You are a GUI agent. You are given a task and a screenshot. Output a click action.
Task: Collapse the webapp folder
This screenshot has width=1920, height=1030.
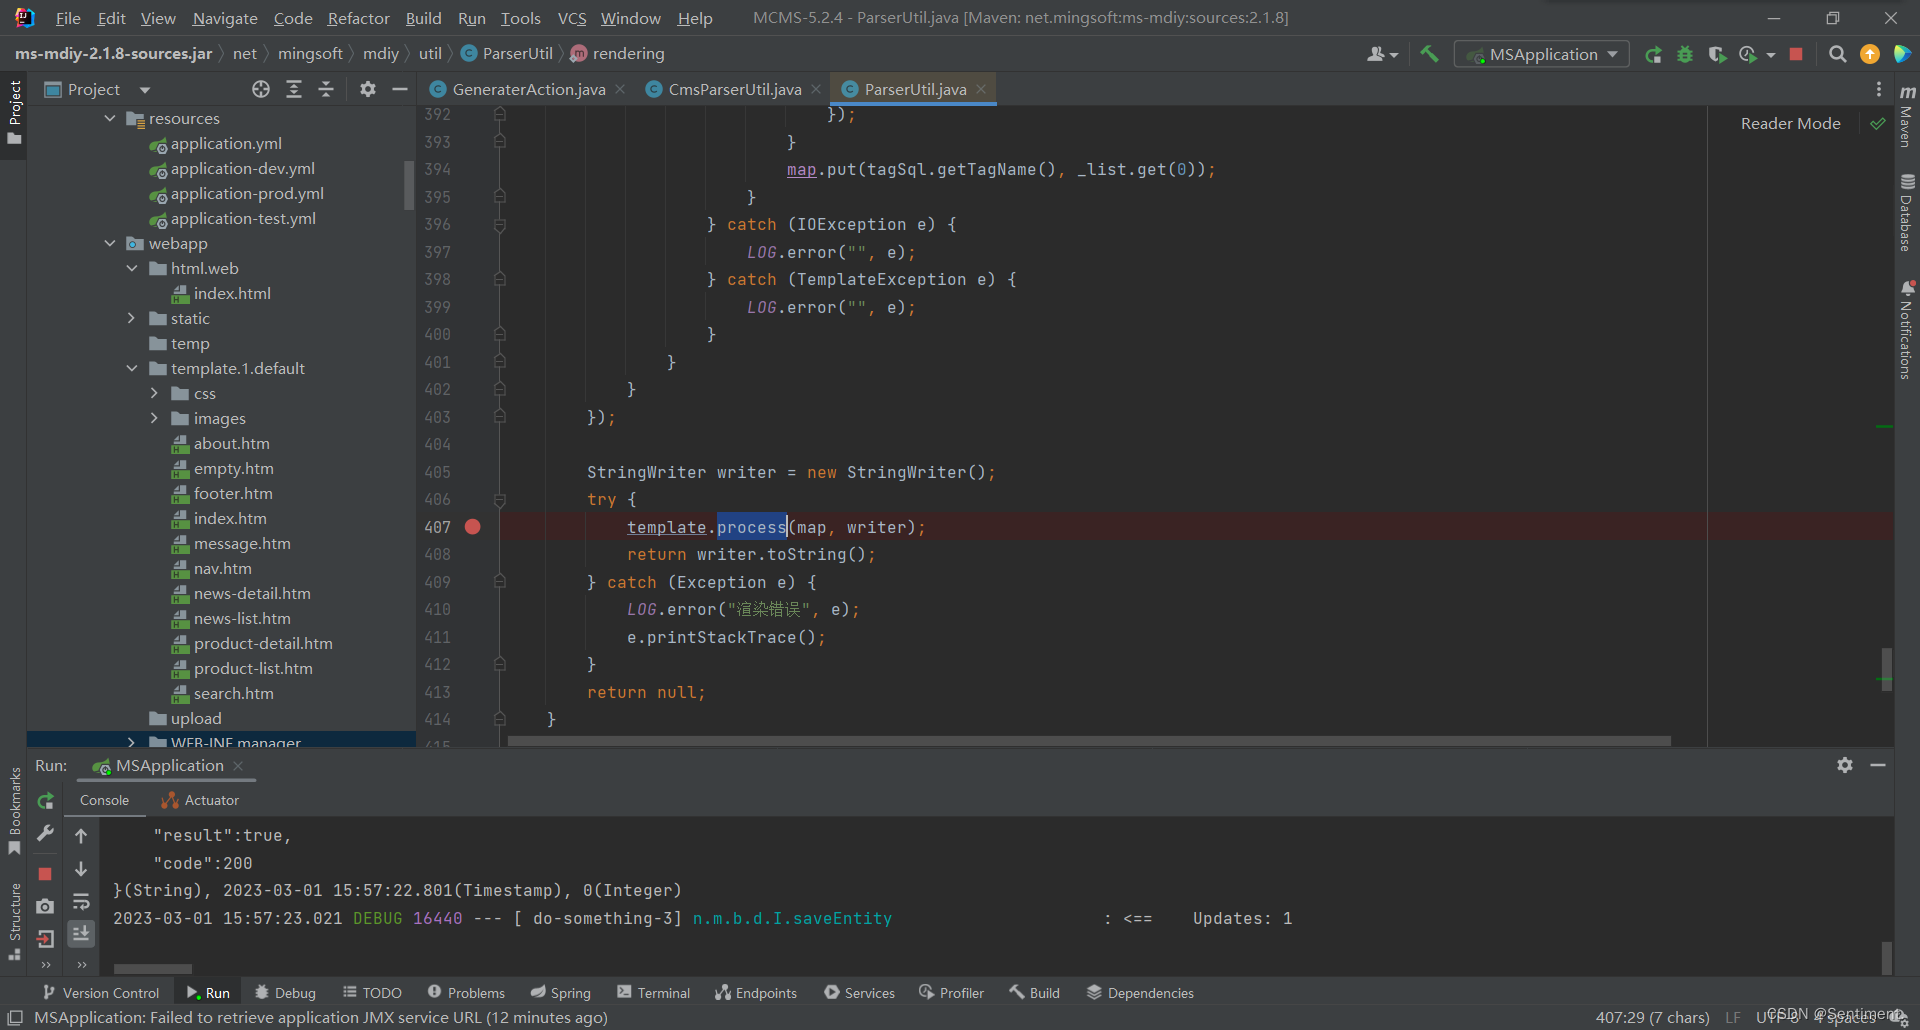click(x=110, y=243)
